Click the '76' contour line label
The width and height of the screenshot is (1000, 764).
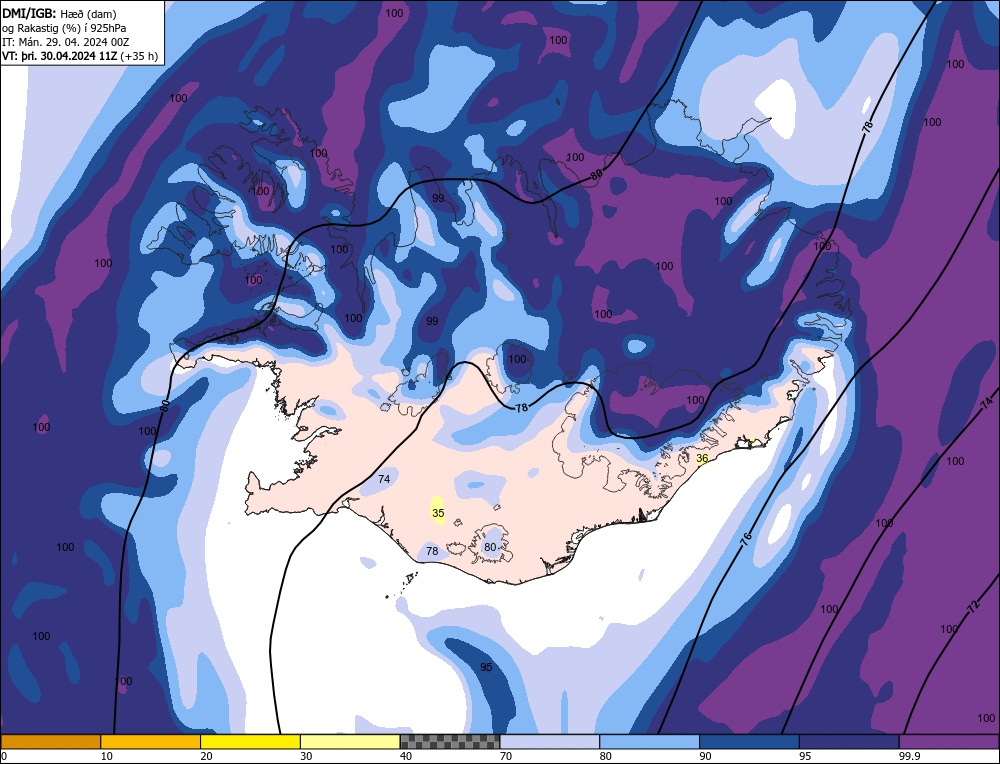click(x=746, y=538)
